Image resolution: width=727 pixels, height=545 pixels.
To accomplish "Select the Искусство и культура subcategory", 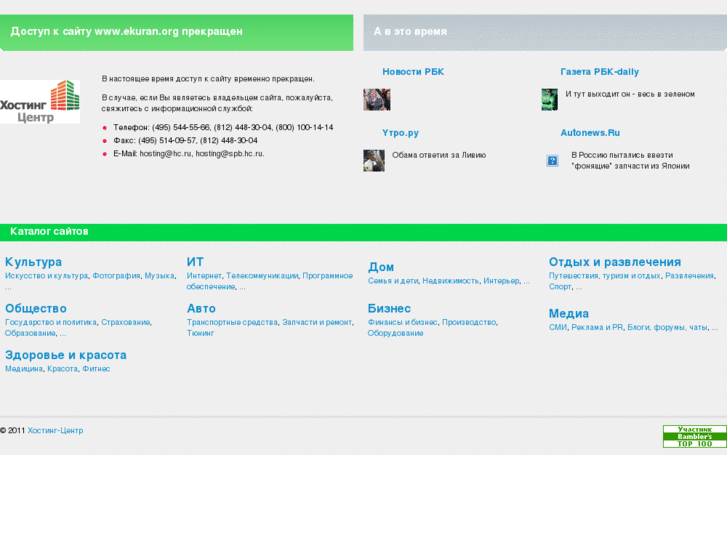I will [x=46, y=276].
